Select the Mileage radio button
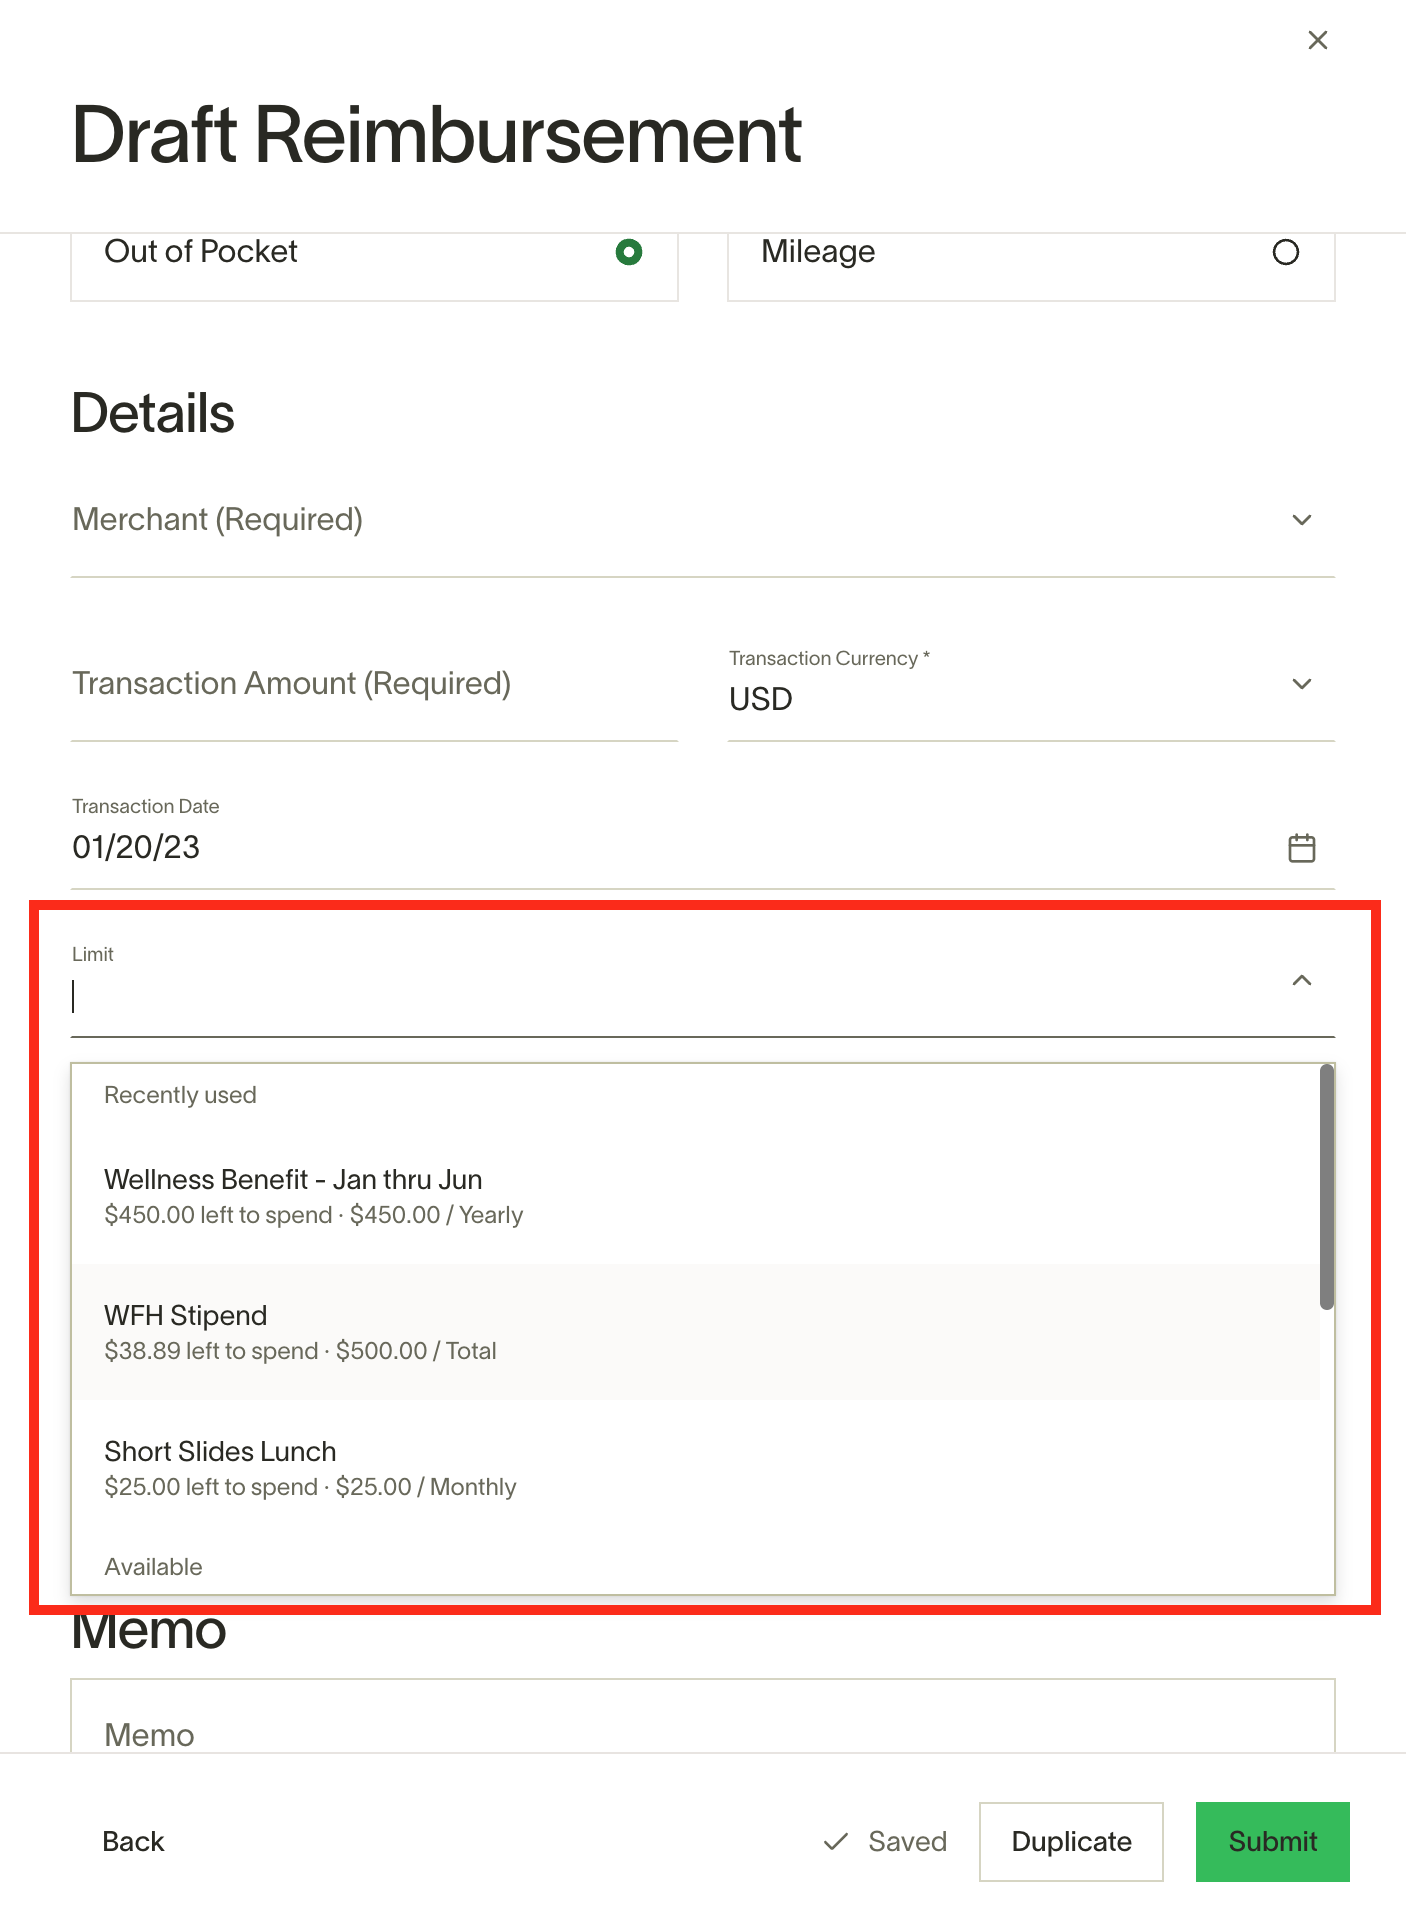The width and height of the screenshot is (1406, 1908). click(x=1285, y=252)
